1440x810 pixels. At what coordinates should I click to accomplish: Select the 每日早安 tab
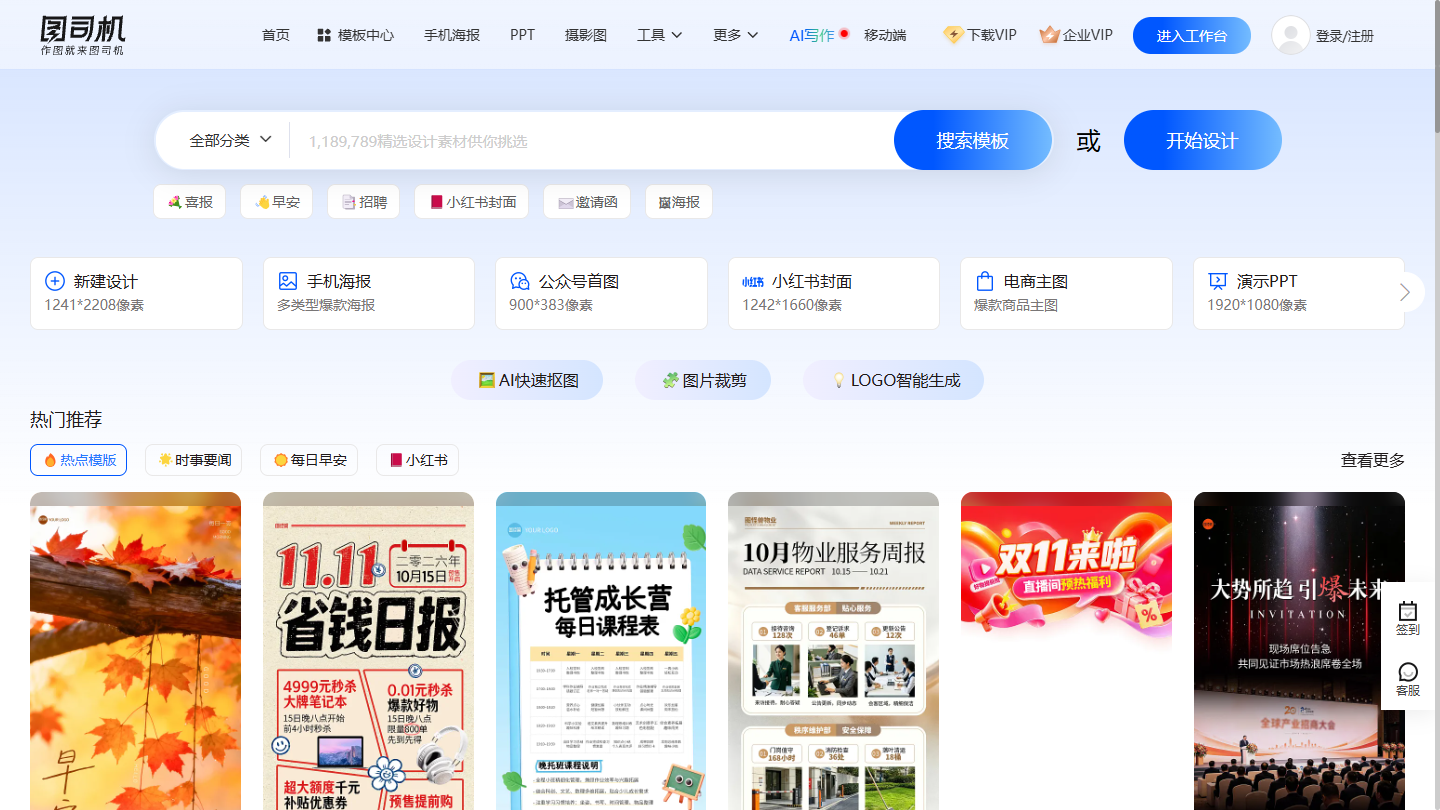[310, 460]
